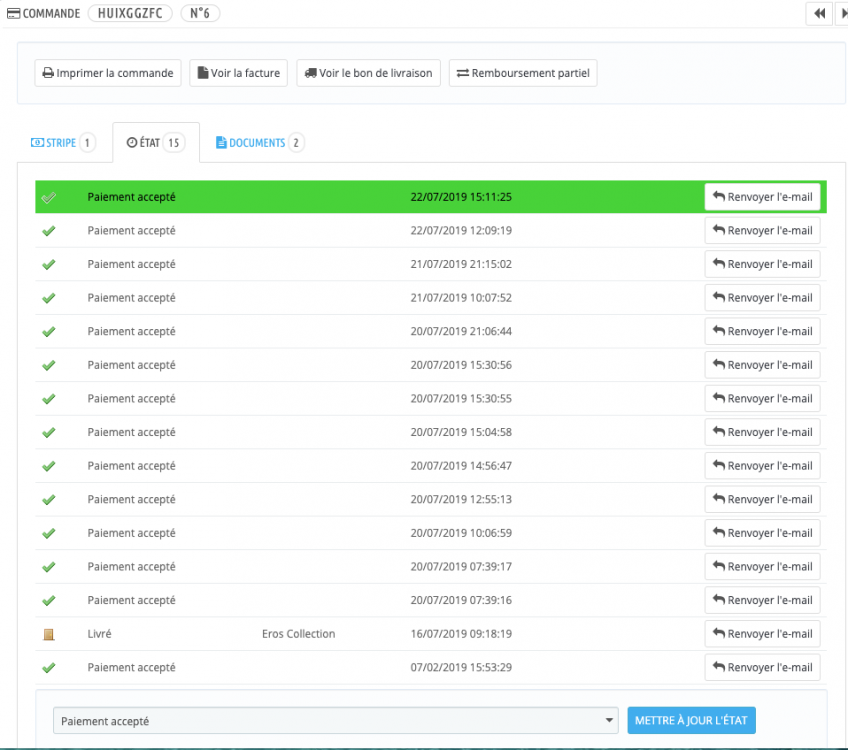Click the date 20/07/2019 07:39:17

(x=461, y=566)
